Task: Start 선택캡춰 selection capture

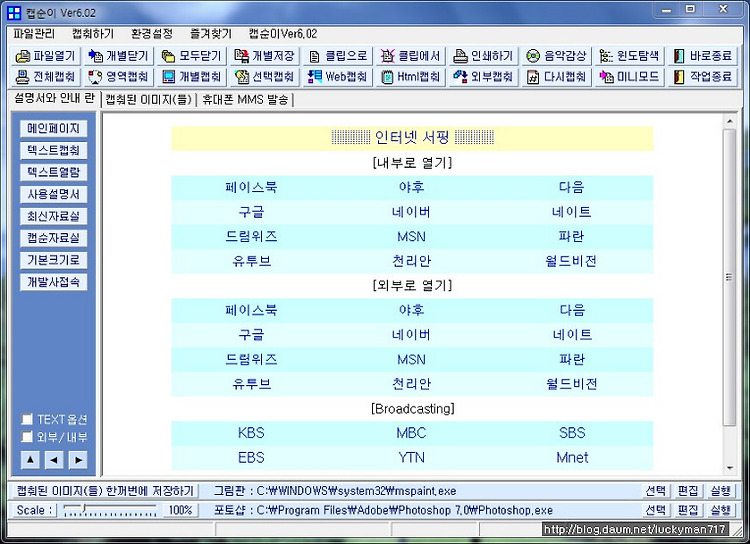Action: point(265,77)
